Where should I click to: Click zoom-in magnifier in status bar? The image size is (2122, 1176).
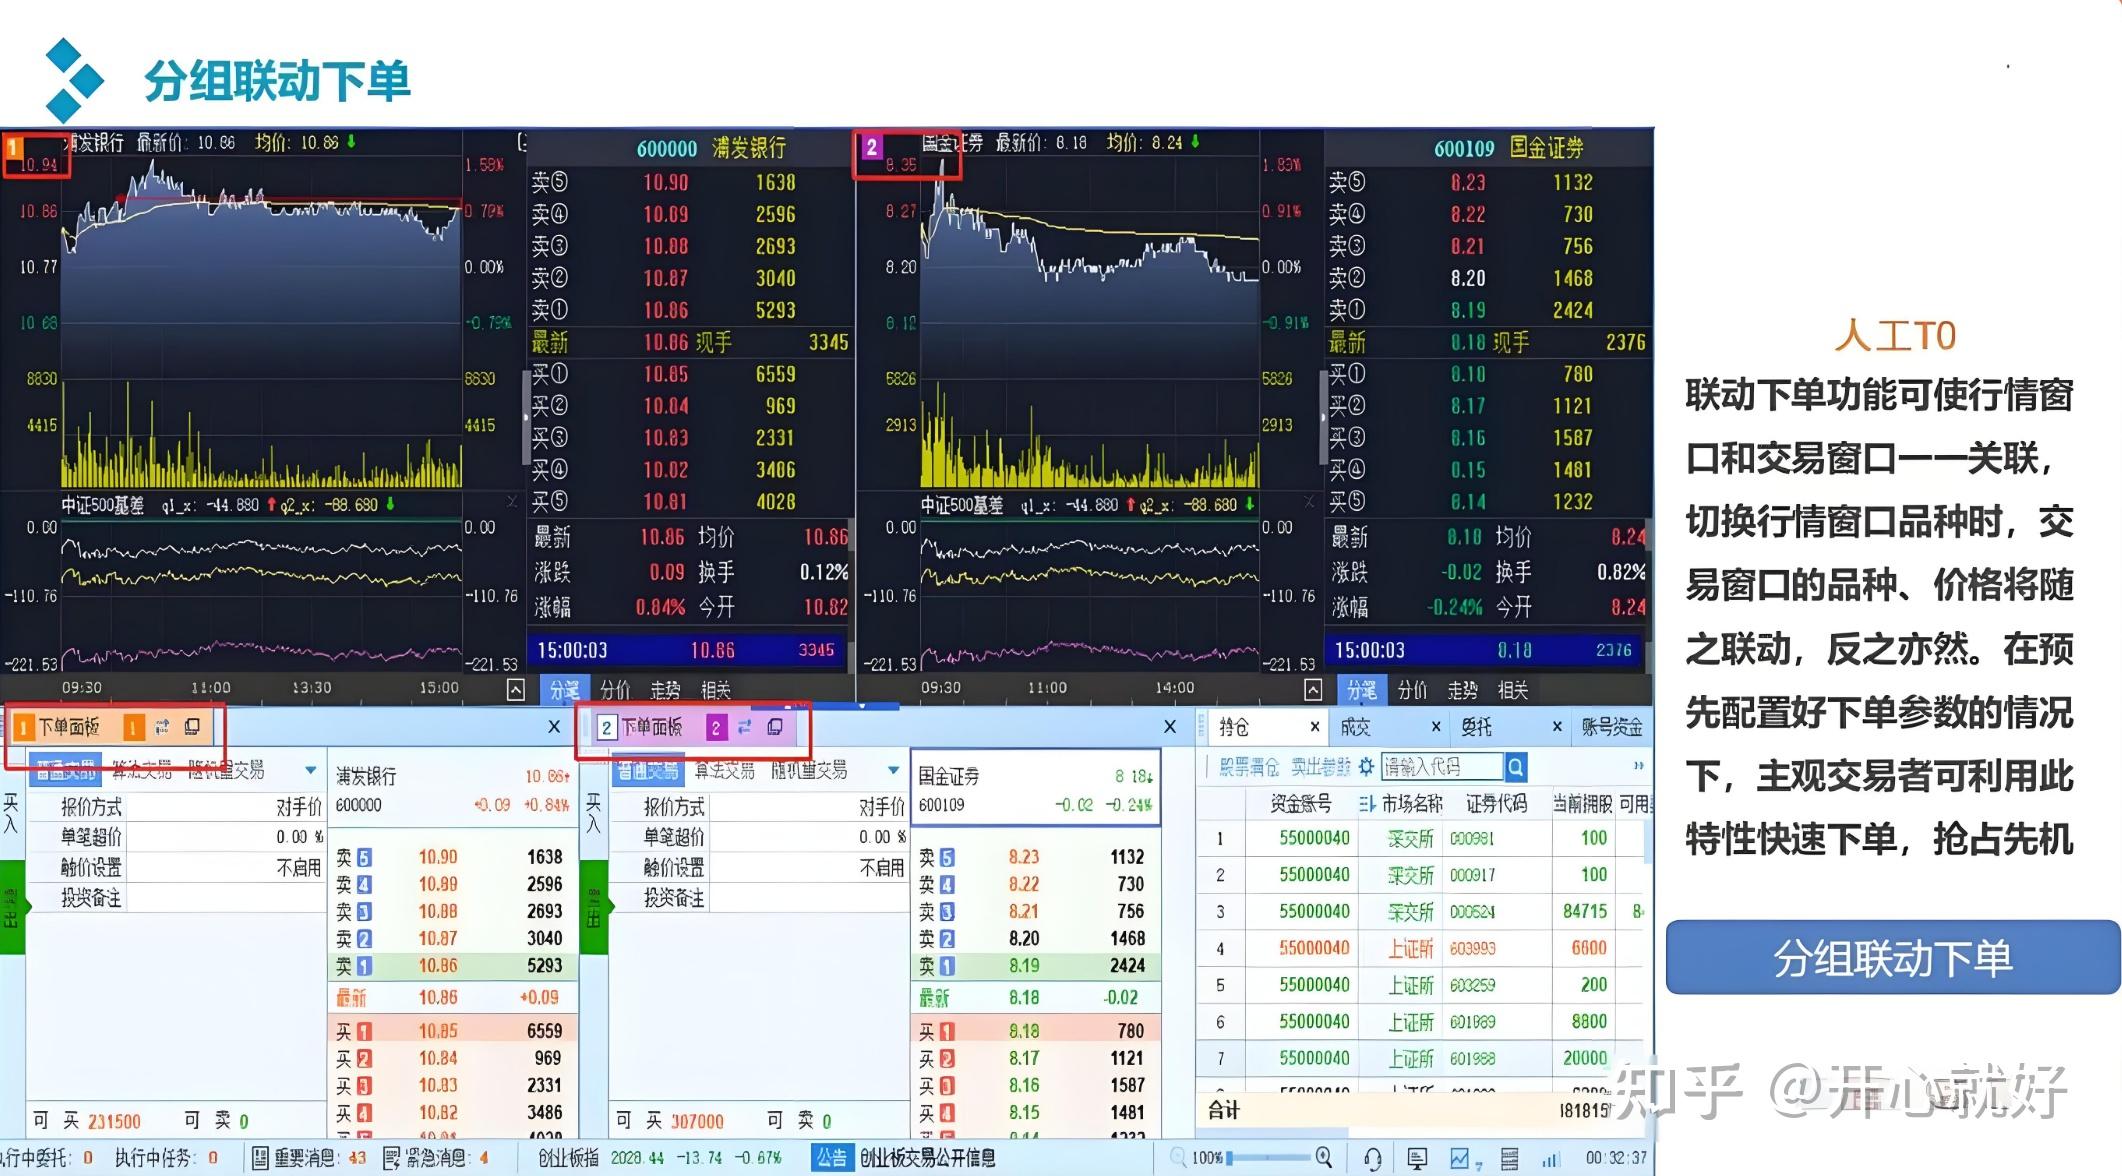pyautogui.click(x=1324, y=1157)
